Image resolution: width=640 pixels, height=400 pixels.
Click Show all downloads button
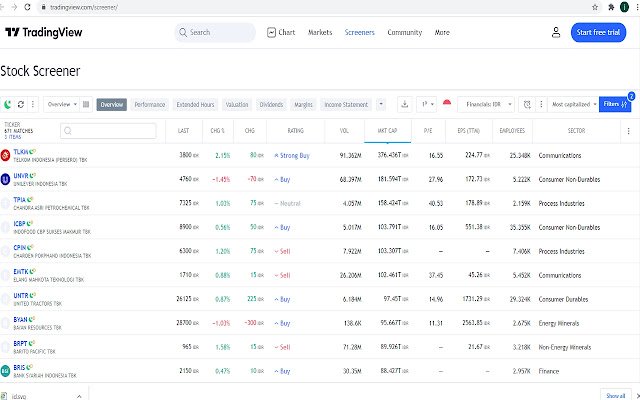click(616, 396)
